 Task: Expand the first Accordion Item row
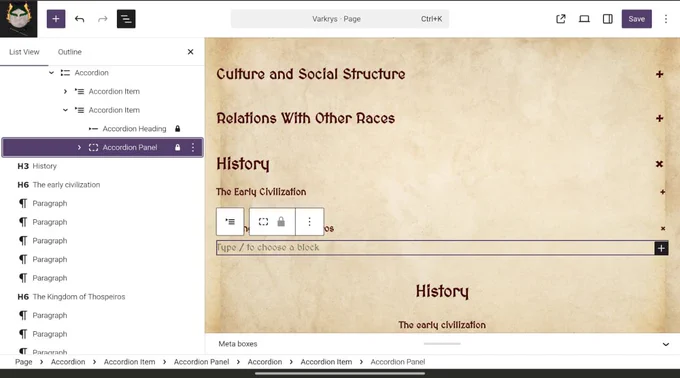click(x=65, y=91)
